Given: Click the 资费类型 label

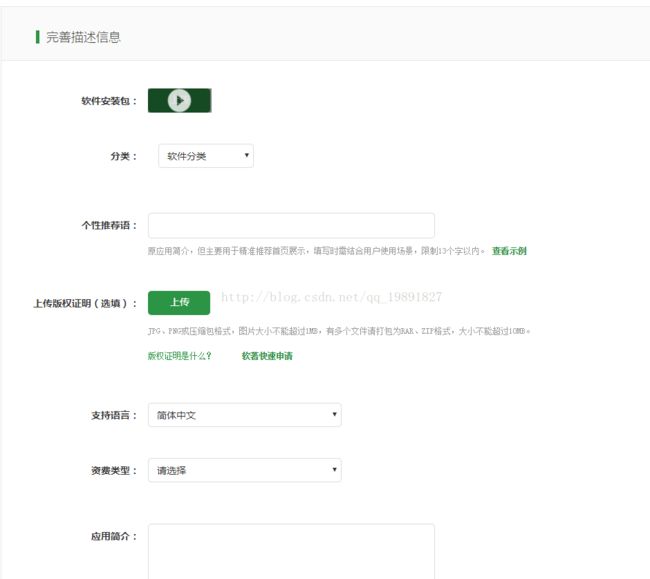Looking at the screenshot, I should click(114, 470).
